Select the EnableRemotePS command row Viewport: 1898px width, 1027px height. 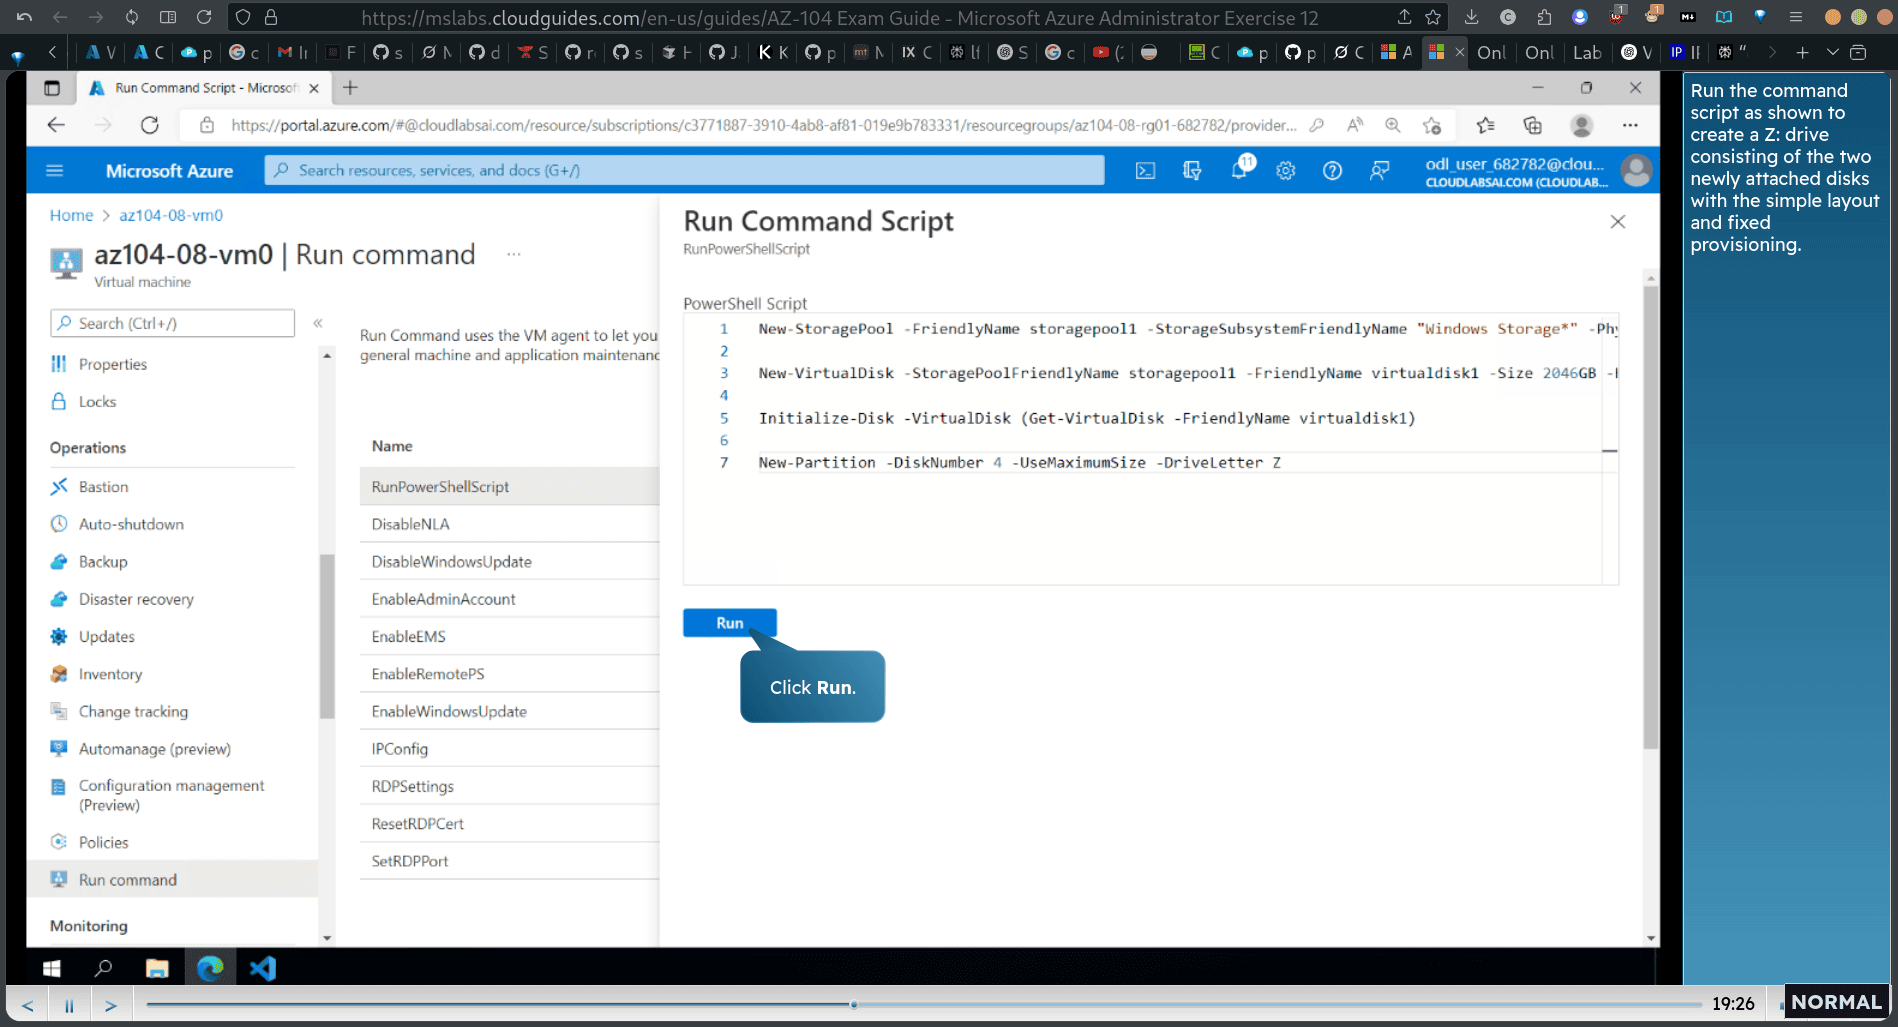[509, 674]
